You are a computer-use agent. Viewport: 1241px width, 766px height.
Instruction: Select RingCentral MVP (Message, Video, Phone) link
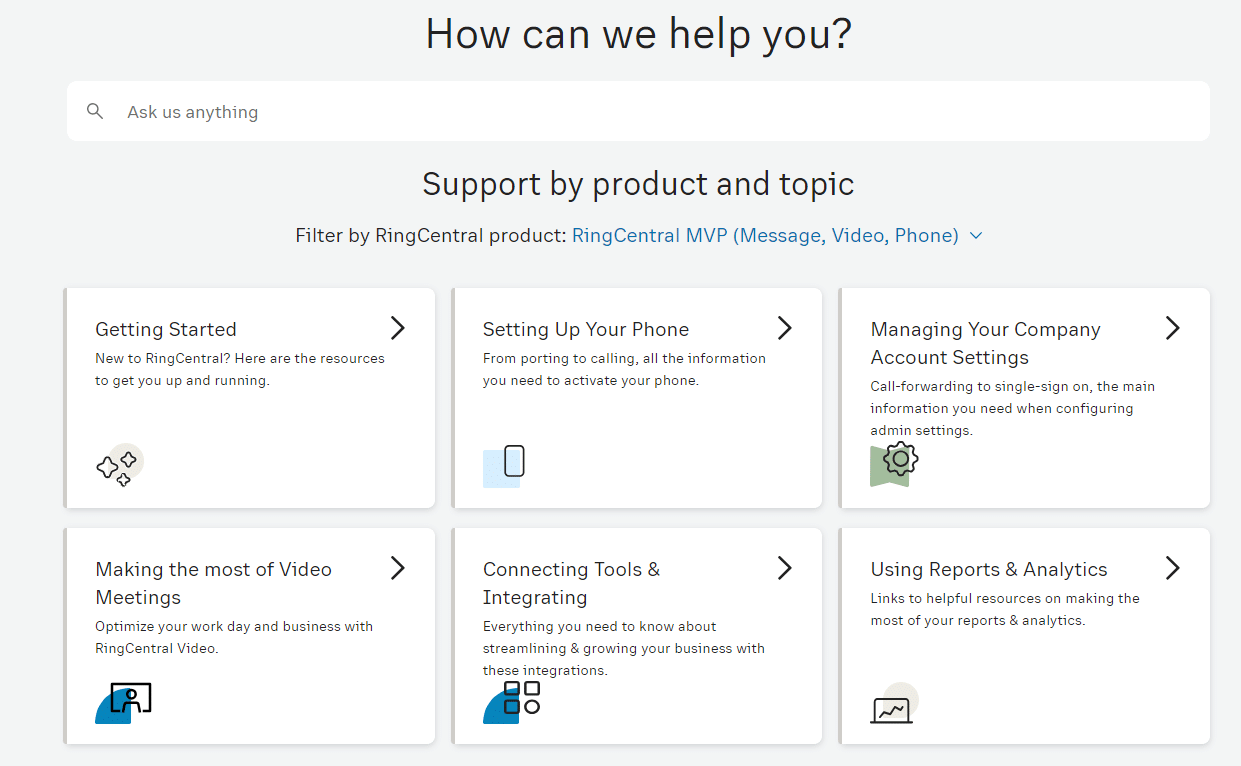[x=766, y=235]
